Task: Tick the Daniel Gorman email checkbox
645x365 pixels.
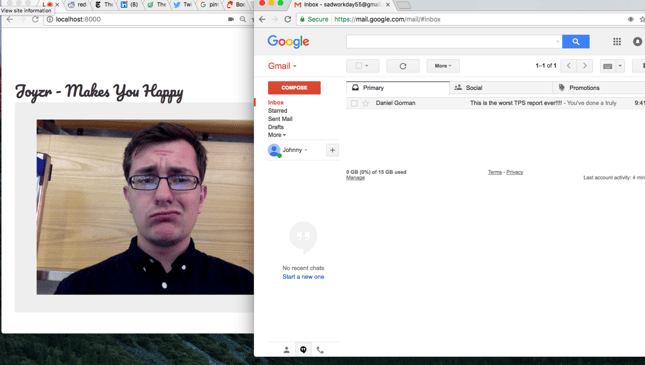Action: click(354, 103)
